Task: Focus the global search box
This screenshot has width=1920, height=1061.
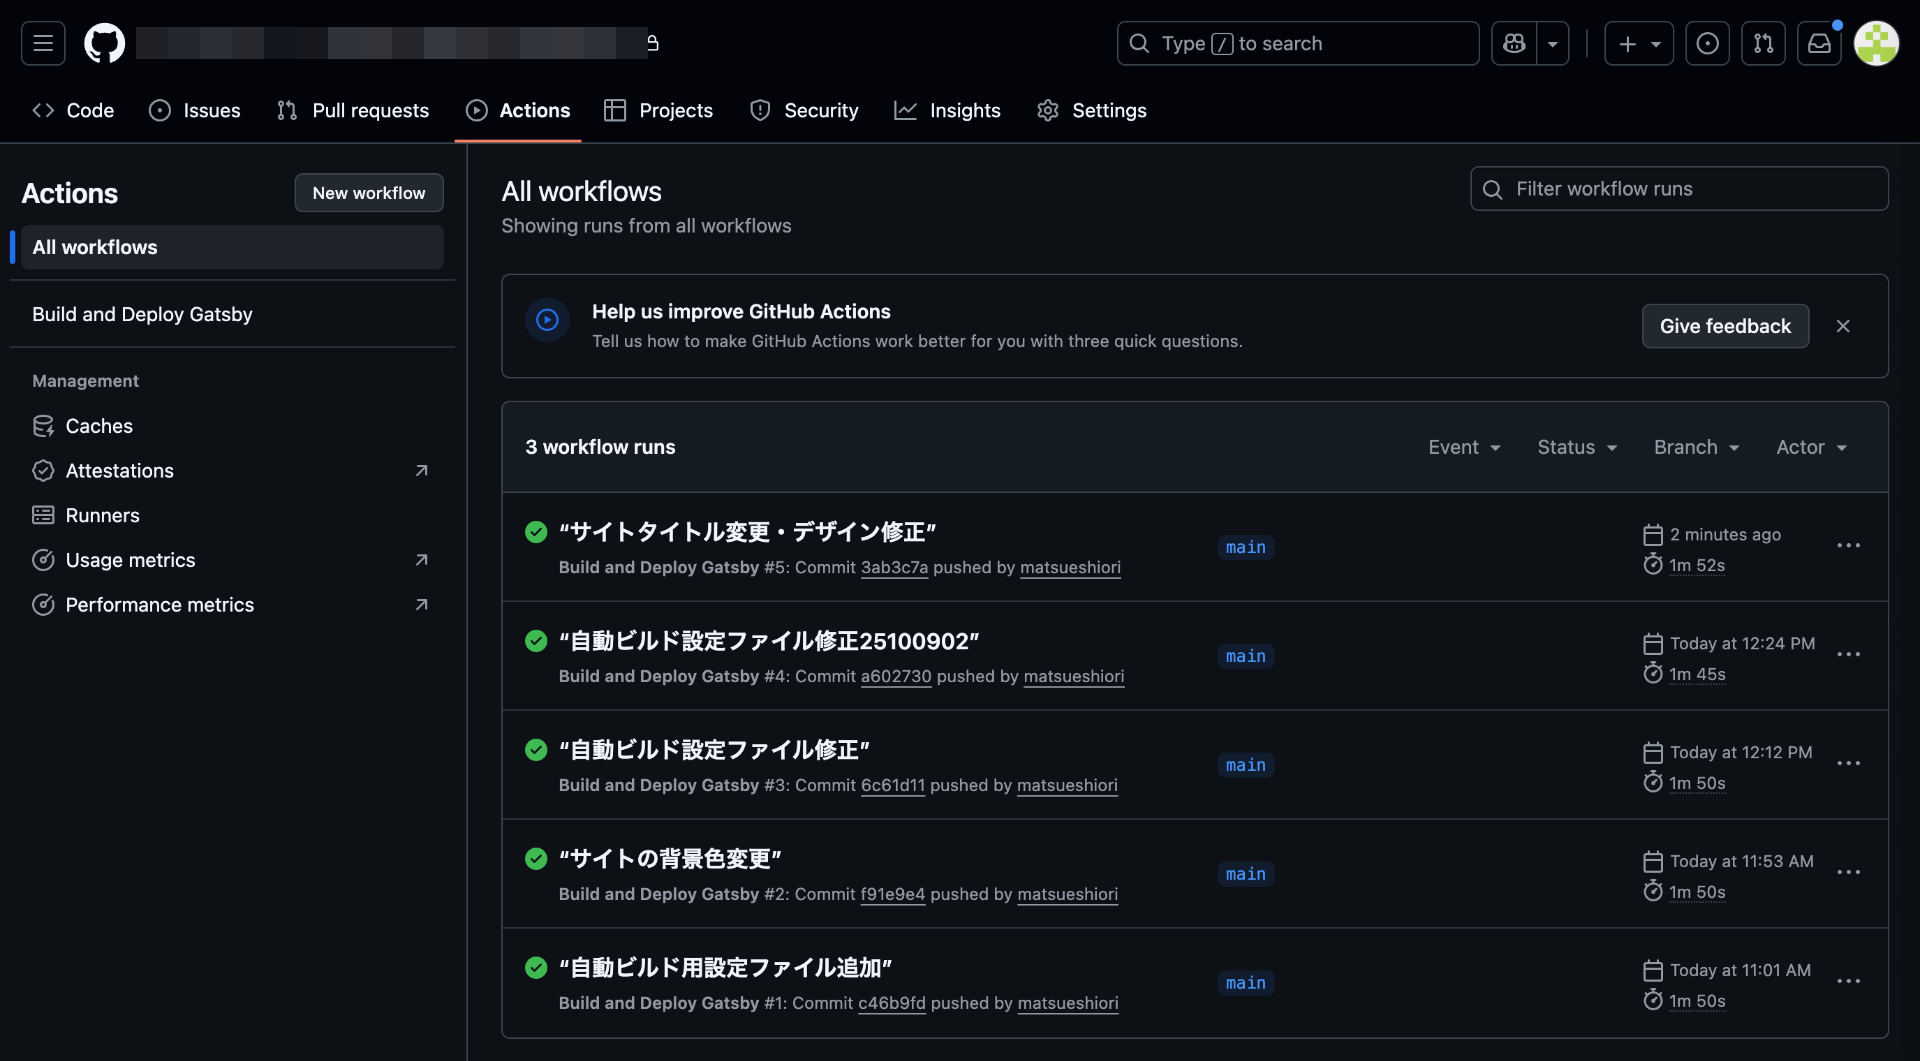Action: point(1298,43)
